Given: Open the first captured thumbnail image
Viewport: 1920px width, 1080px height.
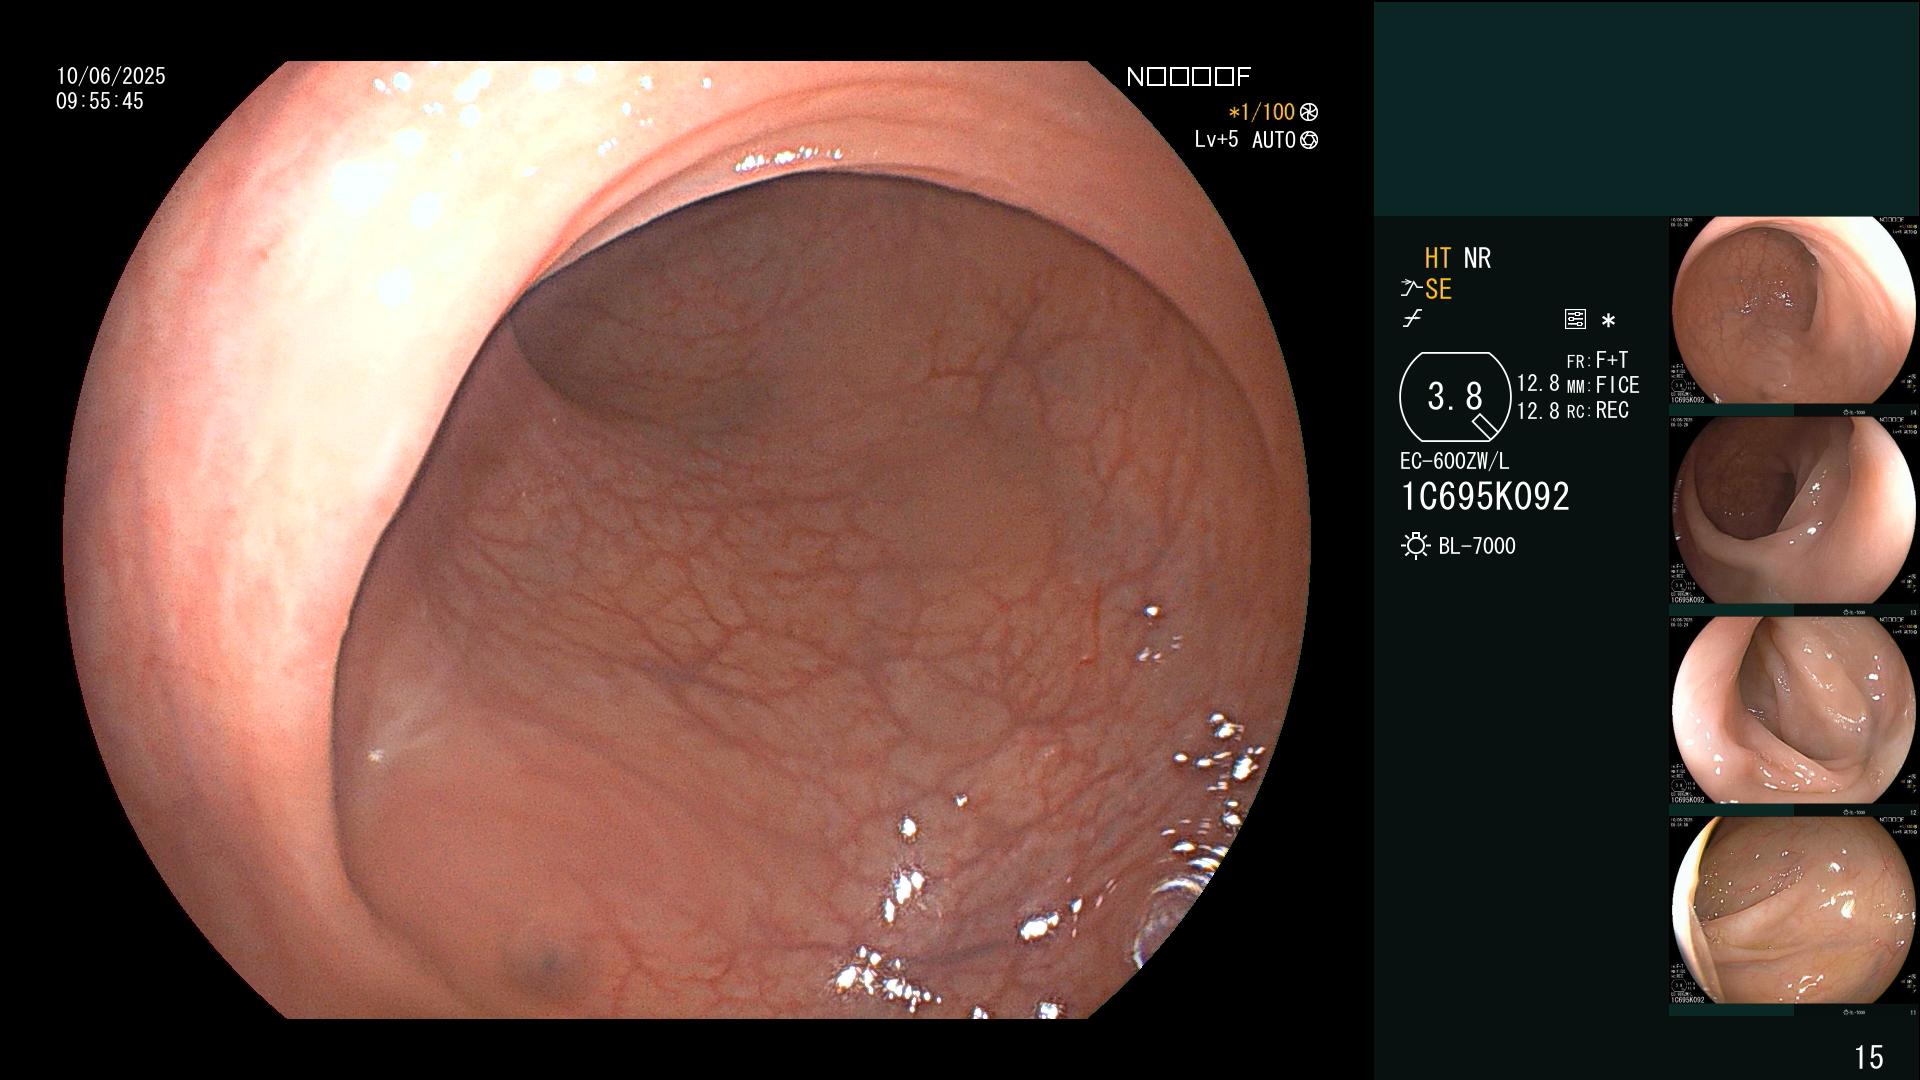Looking at the screenshot, I should tap(1793, 311).
